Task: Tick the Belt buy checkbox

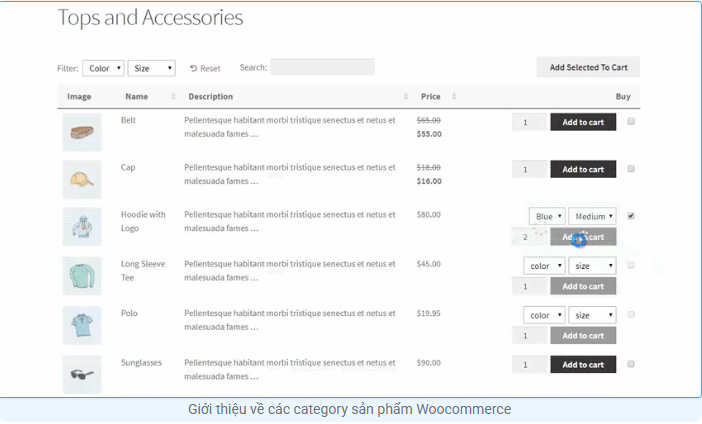Action: pos(631,121)
